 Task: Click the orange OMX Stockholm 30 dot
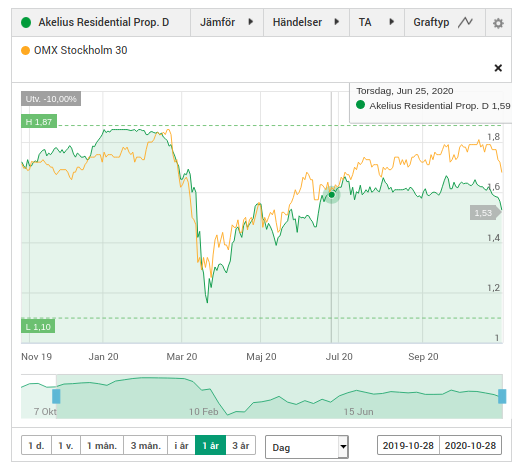coord(25,50)
